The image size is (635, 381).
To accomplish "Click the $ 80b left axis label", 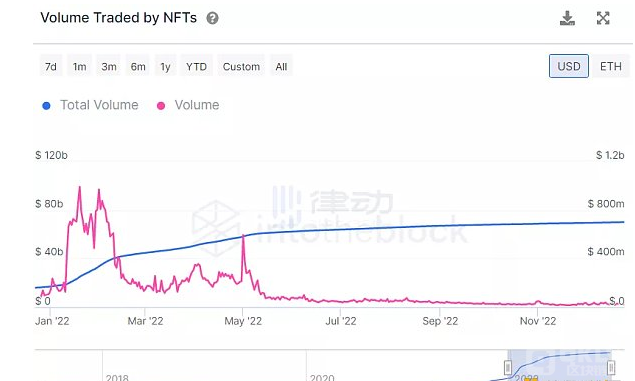I will pos(49,204).
